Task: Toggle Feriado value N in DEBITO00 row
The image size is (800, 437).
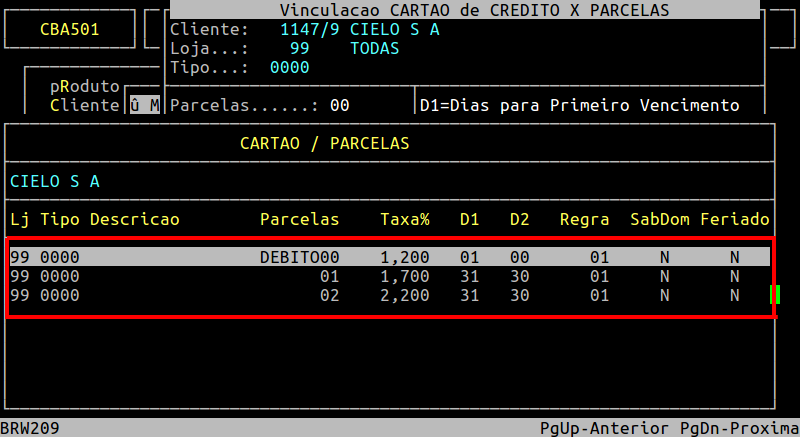Action: point(734,257)
